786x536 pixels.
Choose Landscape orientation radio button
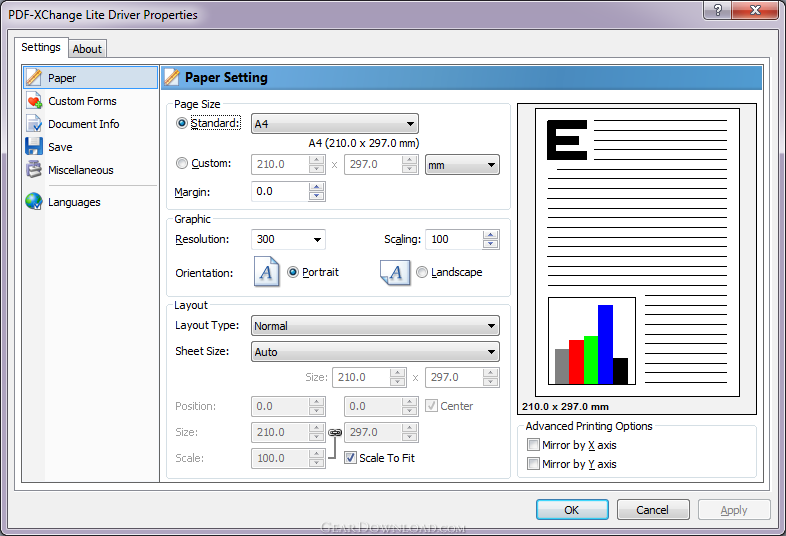click(x=422, y=272)
